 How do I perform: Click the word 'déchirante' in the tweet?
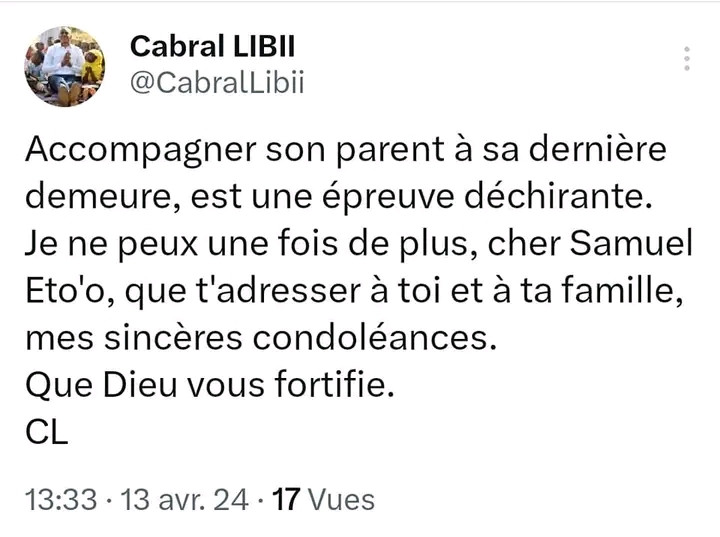pyautogui.click(x=557, y=196)
